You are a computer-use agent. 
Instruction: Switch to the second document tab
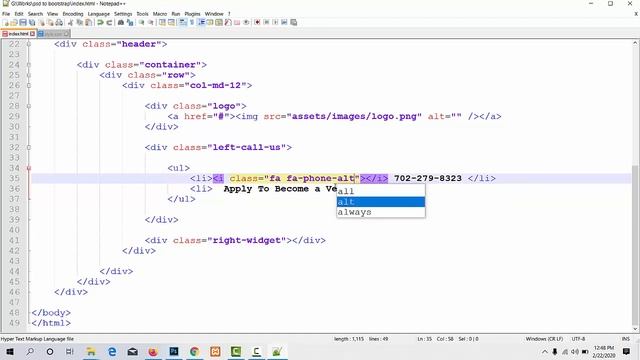click(53, 34)
